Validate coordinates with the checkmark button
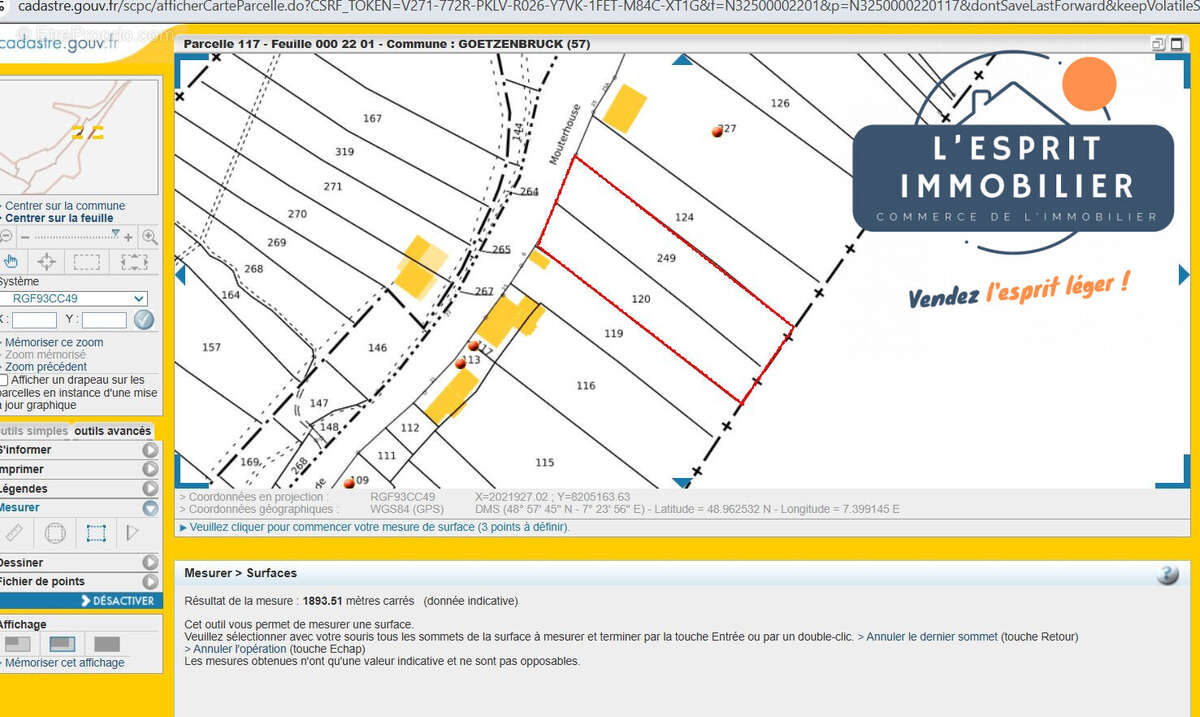This screenshot has height=717, width=1200. (144, 320)
